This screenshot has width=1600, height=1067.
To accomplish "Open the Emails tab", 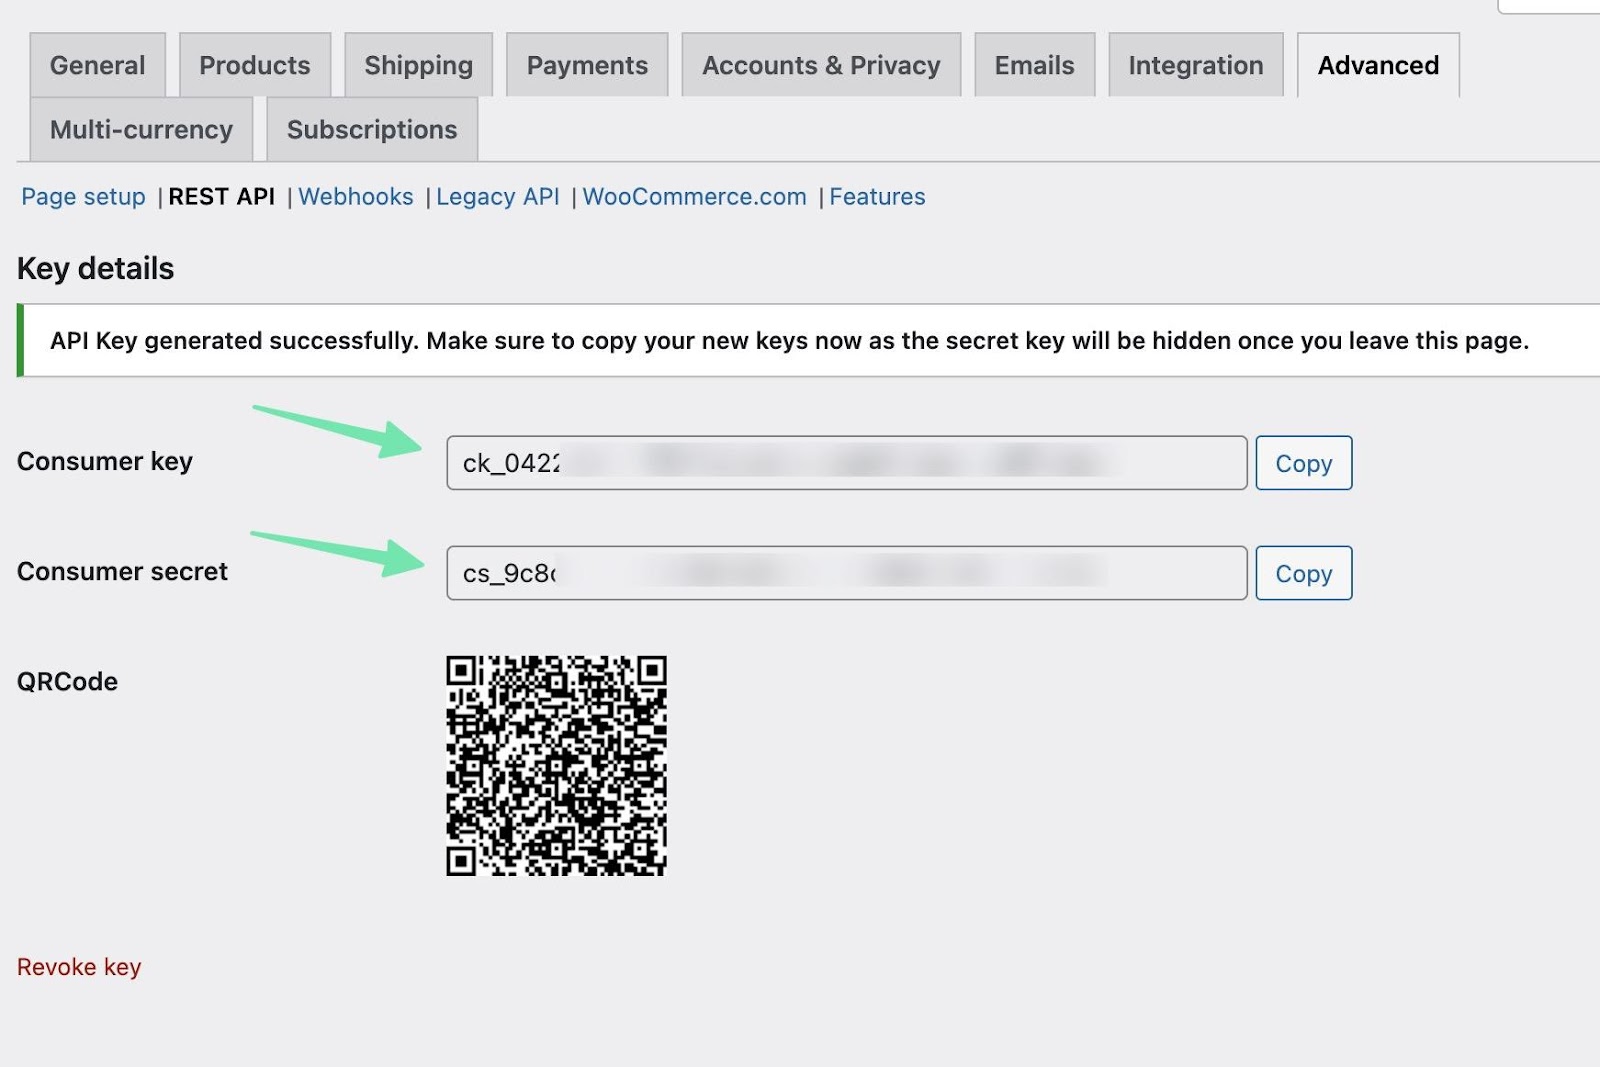I will 1034,64.
